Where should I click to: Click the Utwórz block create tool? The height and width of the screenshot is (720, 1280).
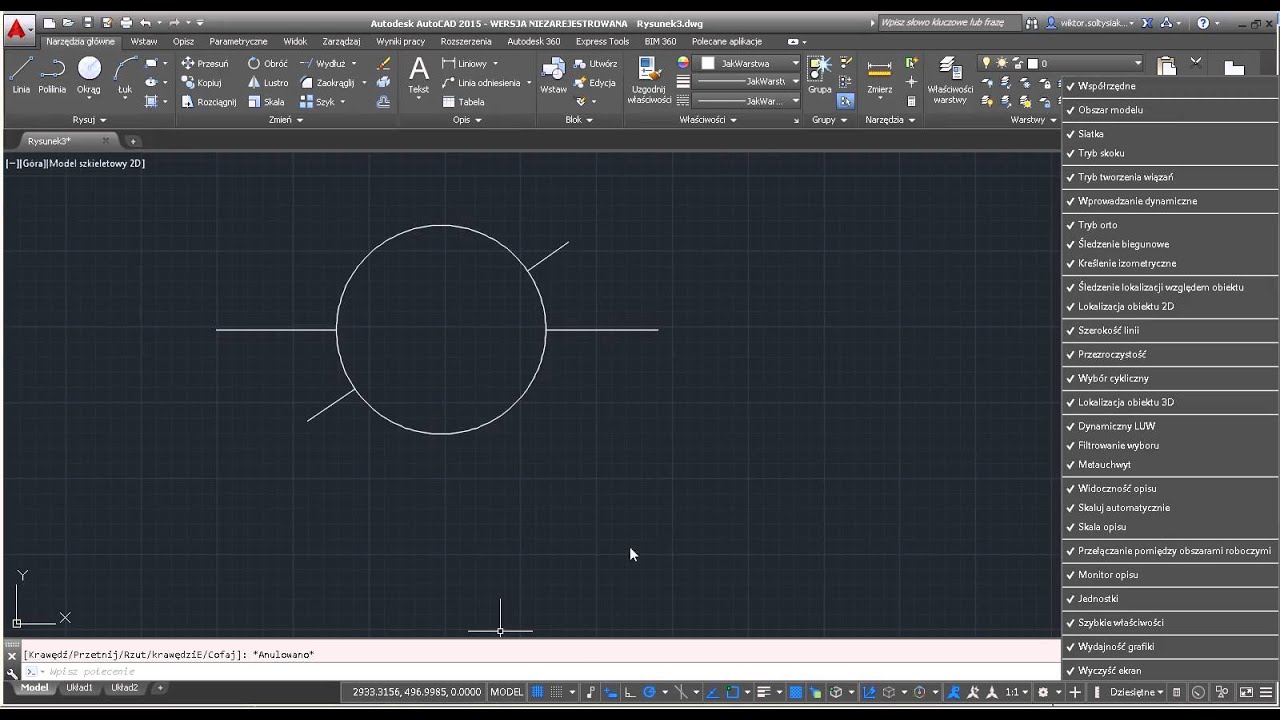coord(595,63)
